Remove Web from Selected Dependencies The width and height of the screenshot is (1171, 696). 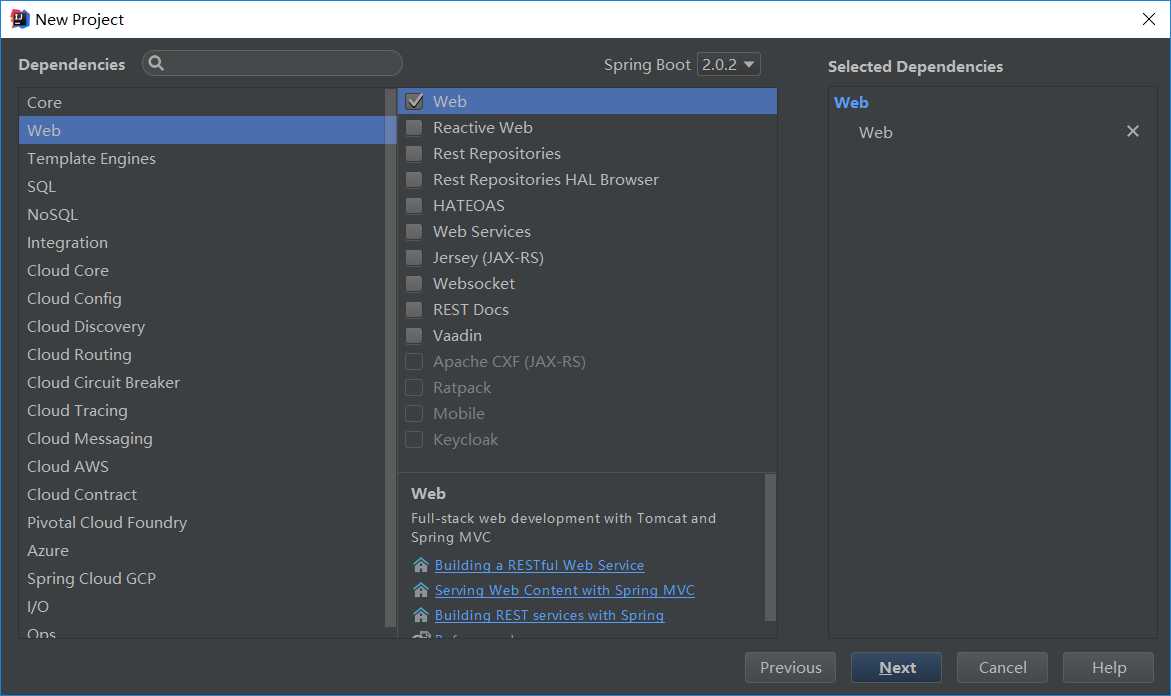pos(1132,131)
